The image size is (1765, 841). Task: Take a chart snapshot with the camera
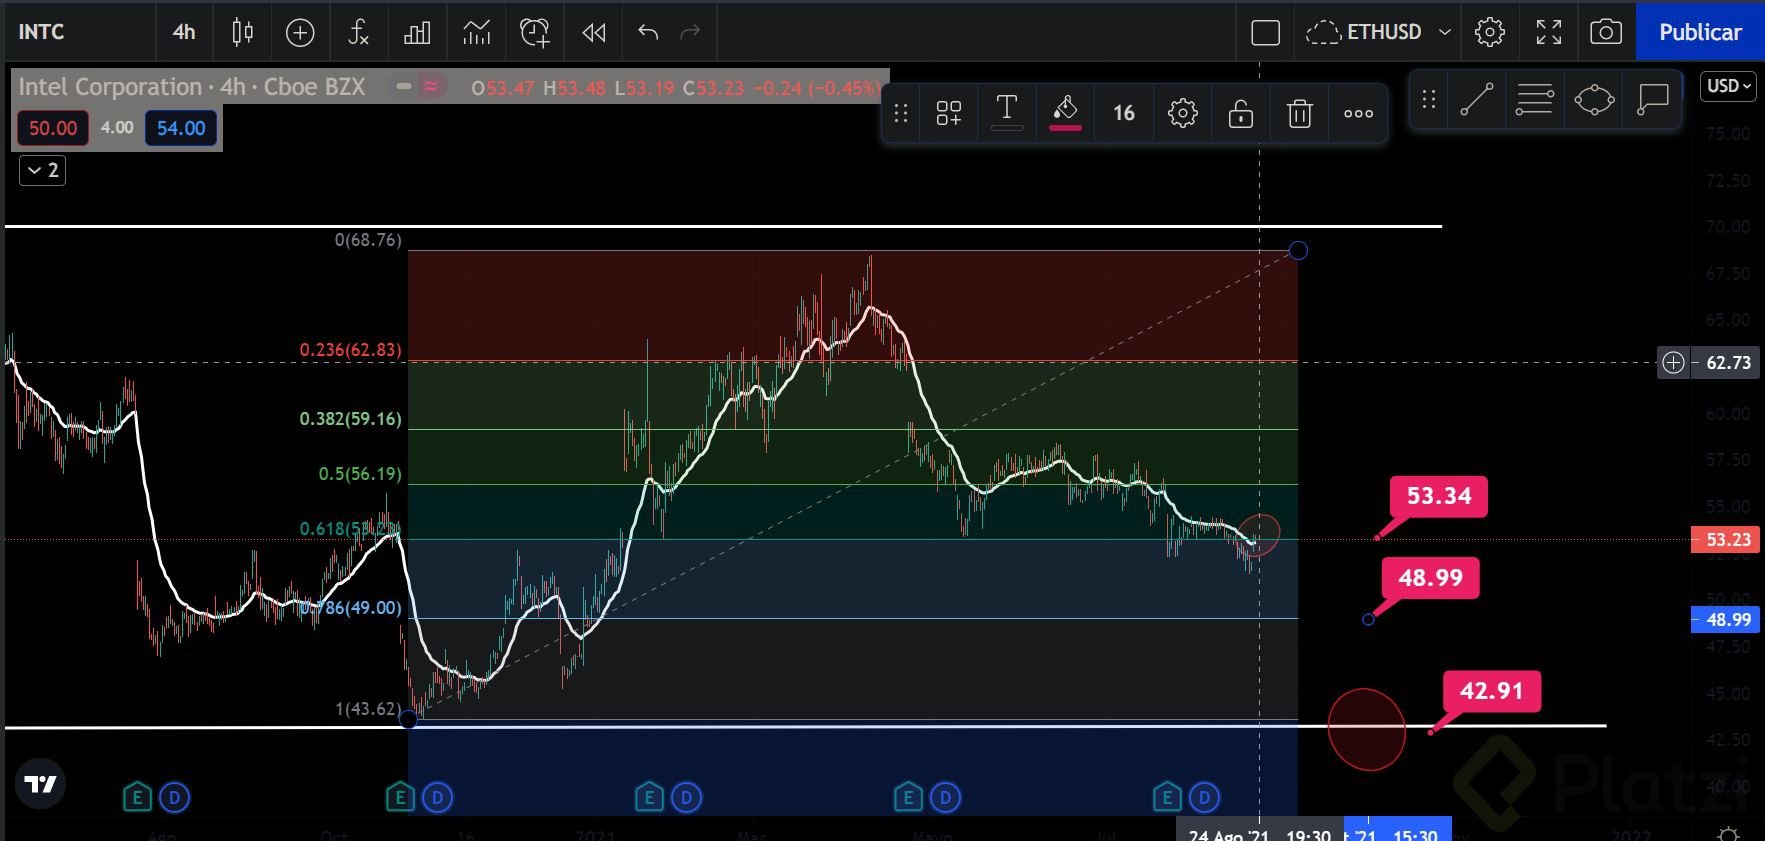coord(1606,32)
